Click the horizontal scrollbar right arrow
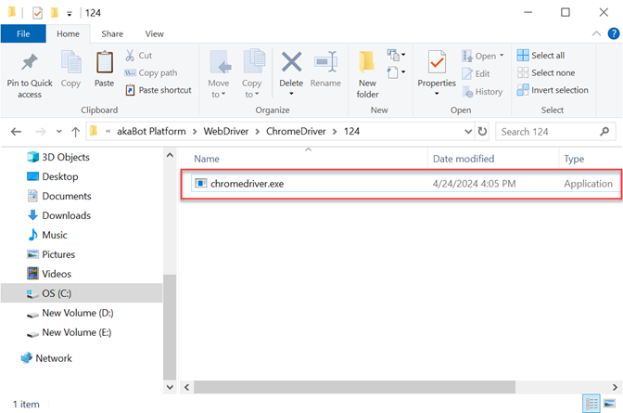623x413 pixels. click(x=615, y=387)
